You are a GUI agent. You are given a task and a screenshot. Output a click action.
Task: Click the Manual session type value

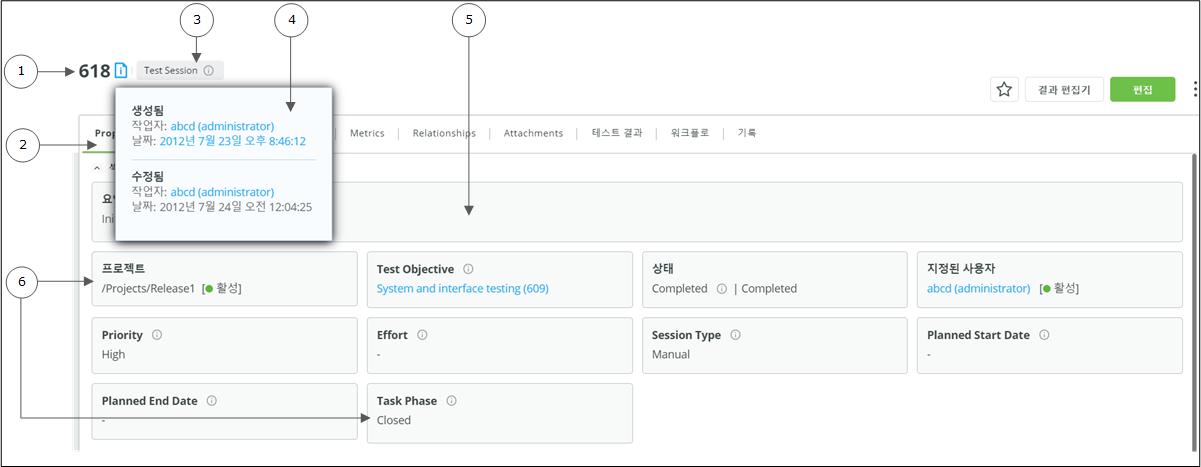[x=671, y=354]
